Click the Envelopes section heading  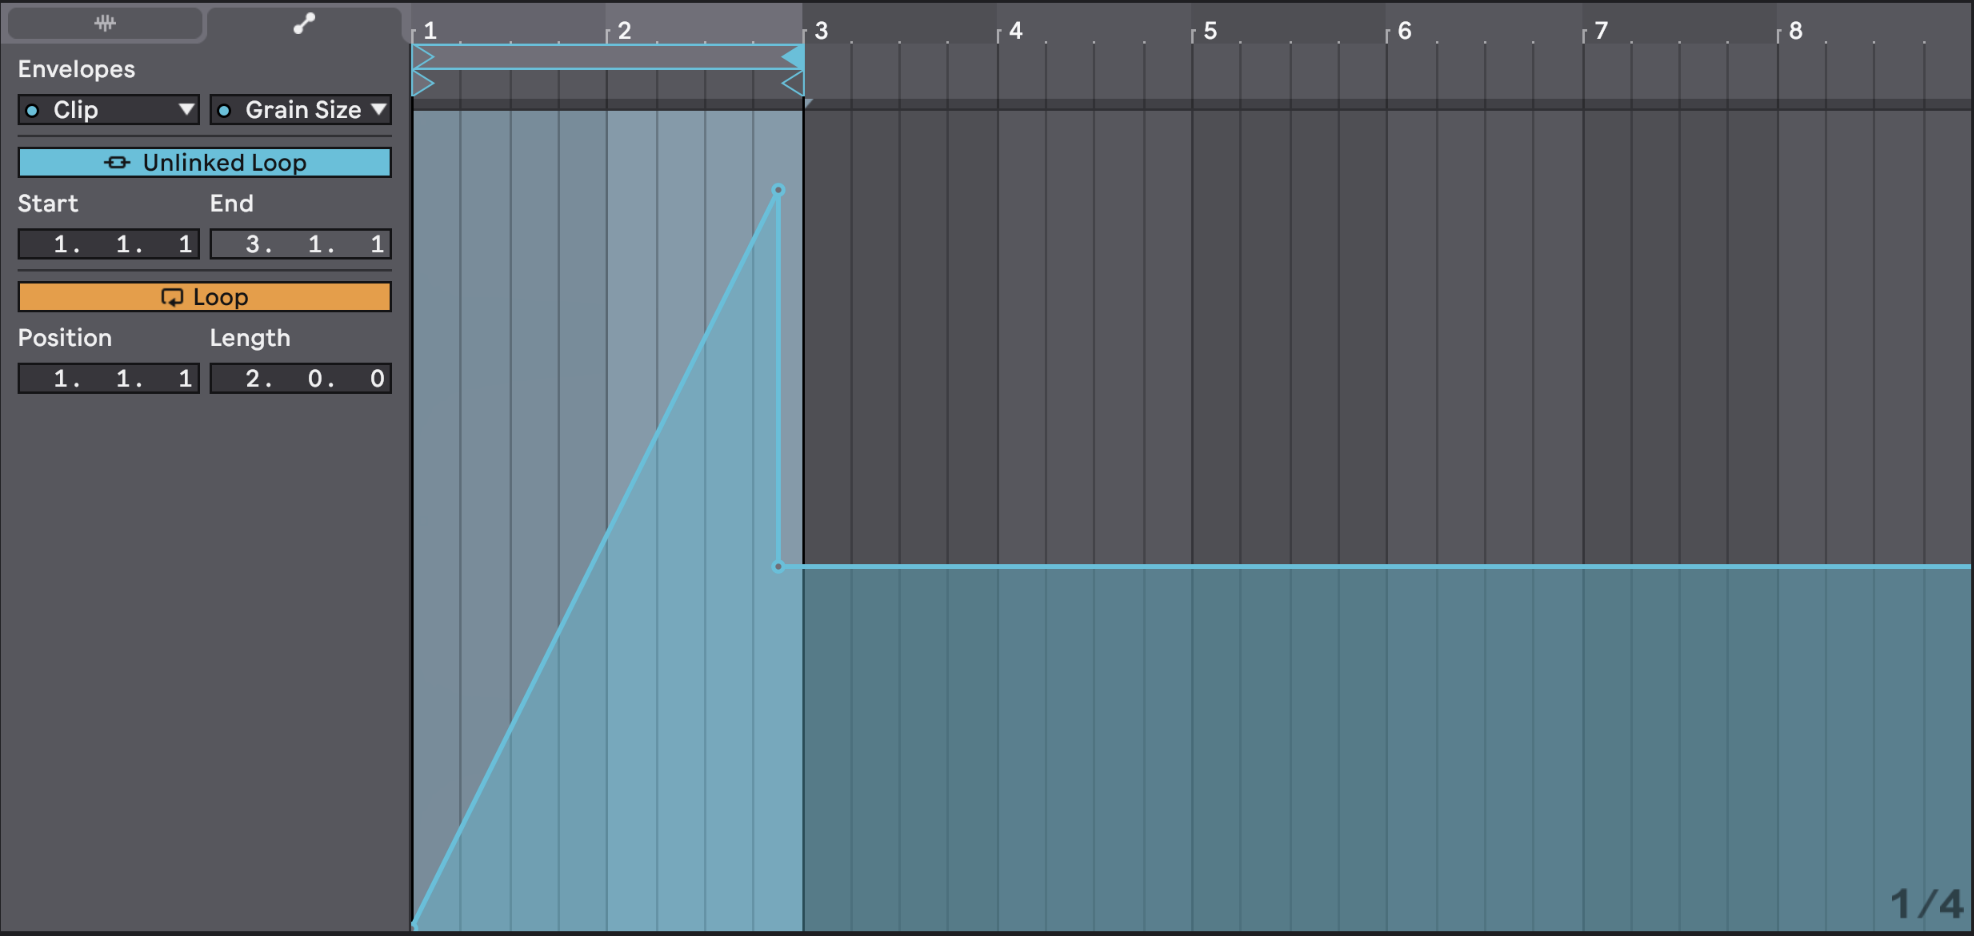(76, 69)
